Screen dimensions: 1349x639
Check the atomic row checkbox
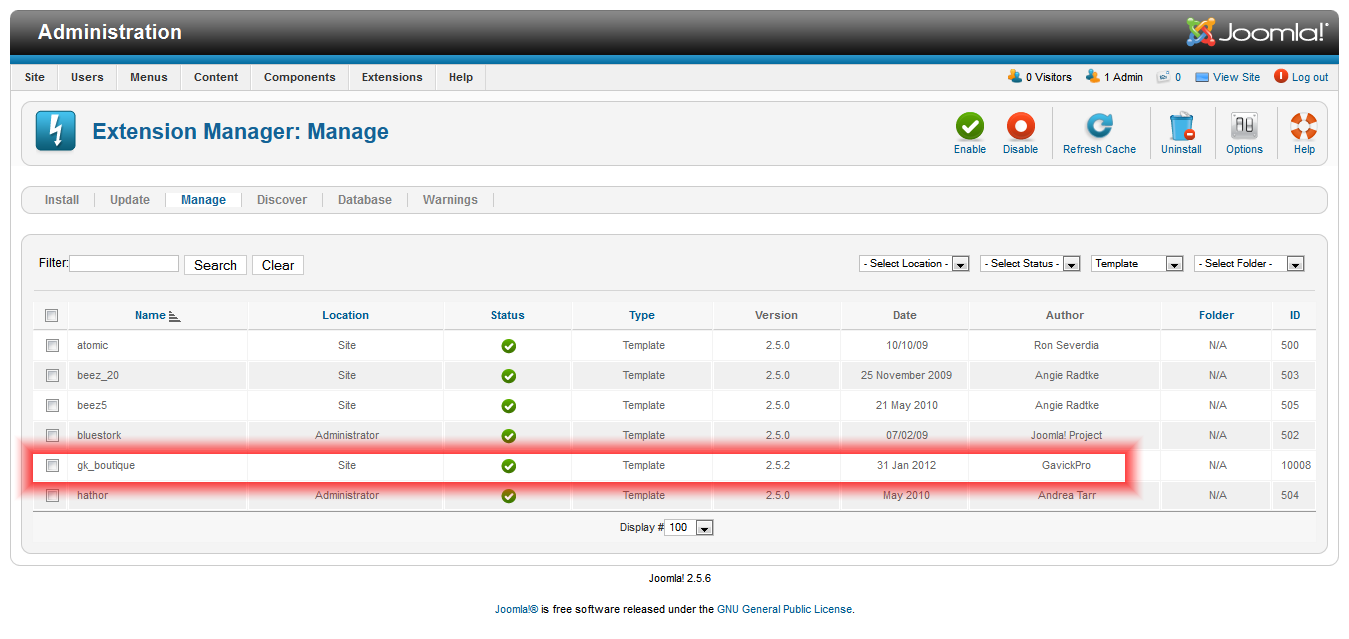(x=52, y=345)
